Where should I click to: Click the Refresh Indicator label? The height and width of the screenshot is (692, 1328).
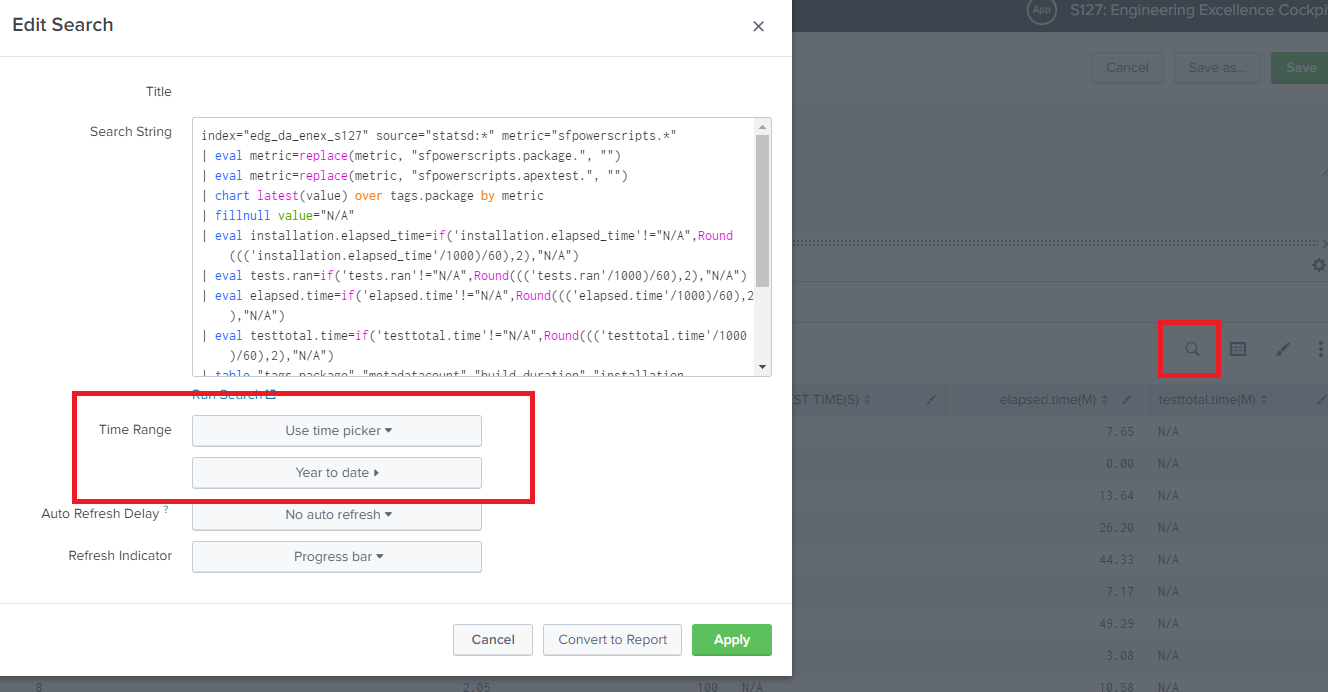click(120, 556)
